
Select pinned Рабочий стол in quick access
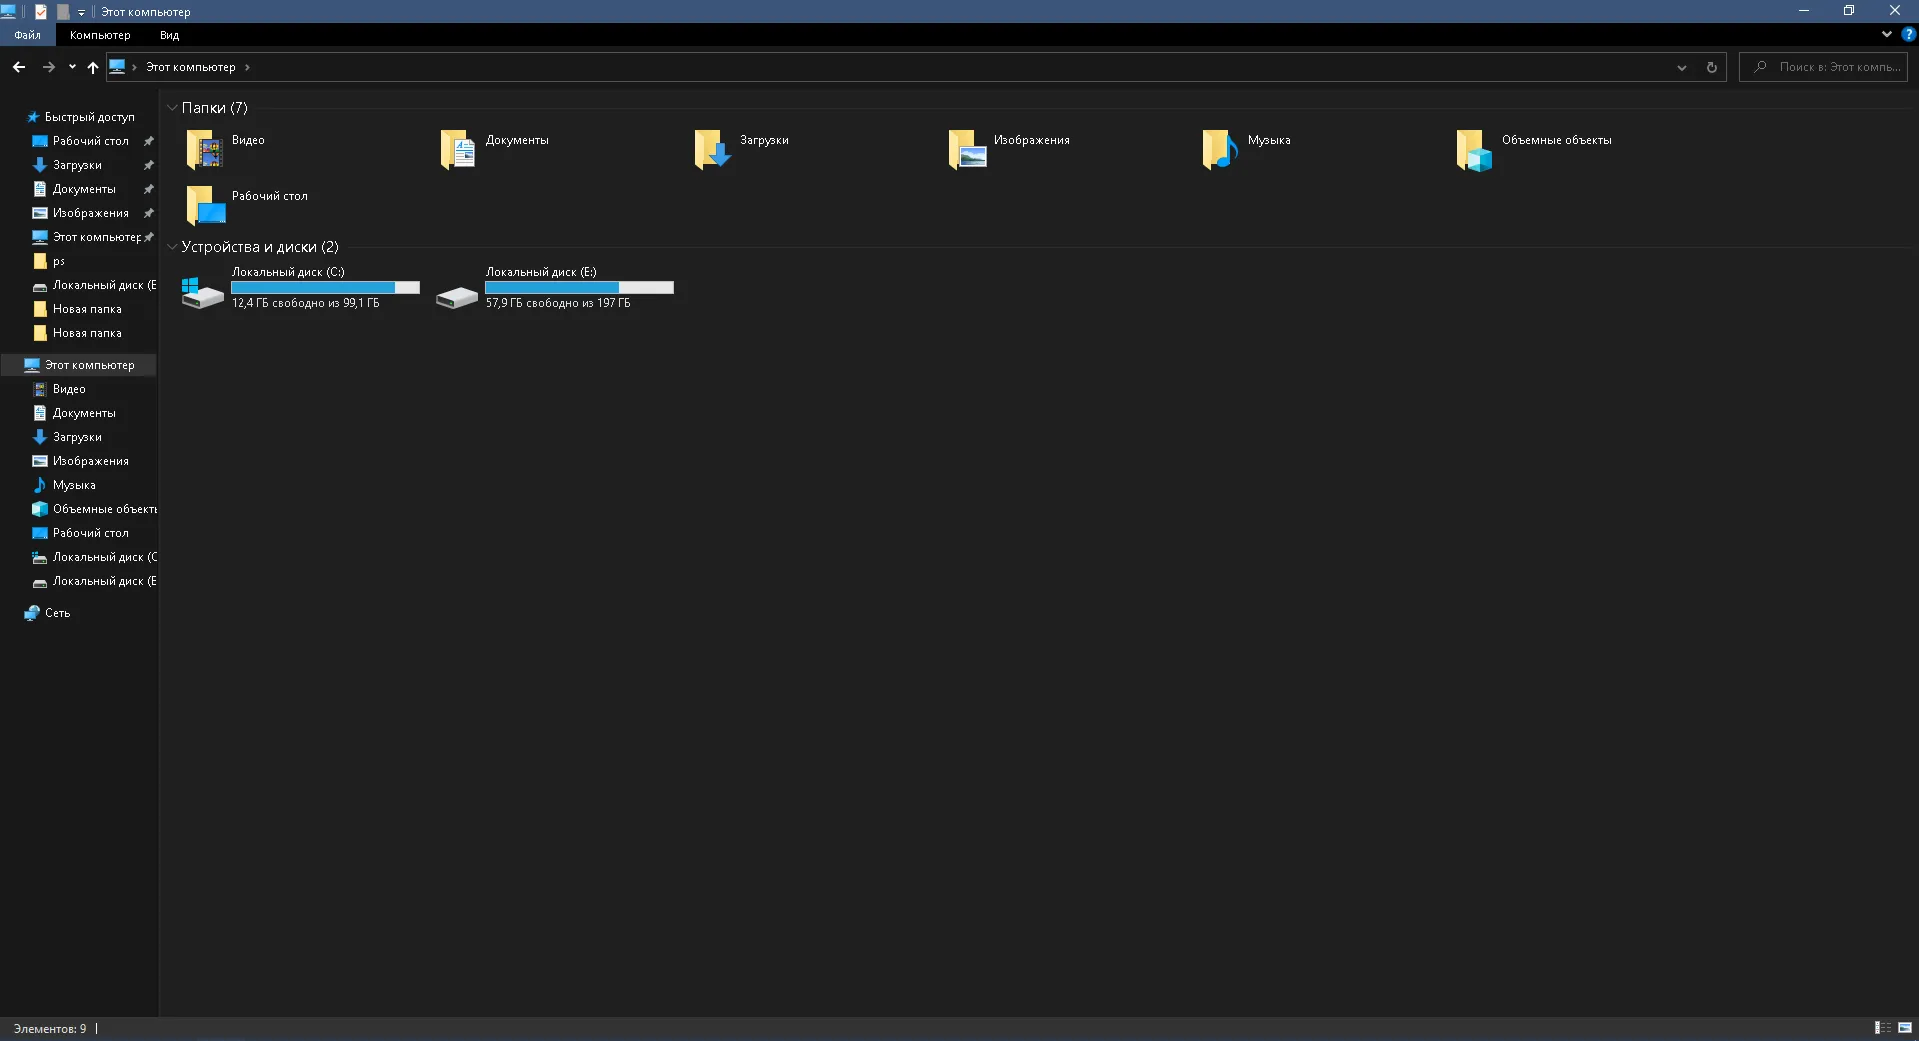click(x=90, y=141)
